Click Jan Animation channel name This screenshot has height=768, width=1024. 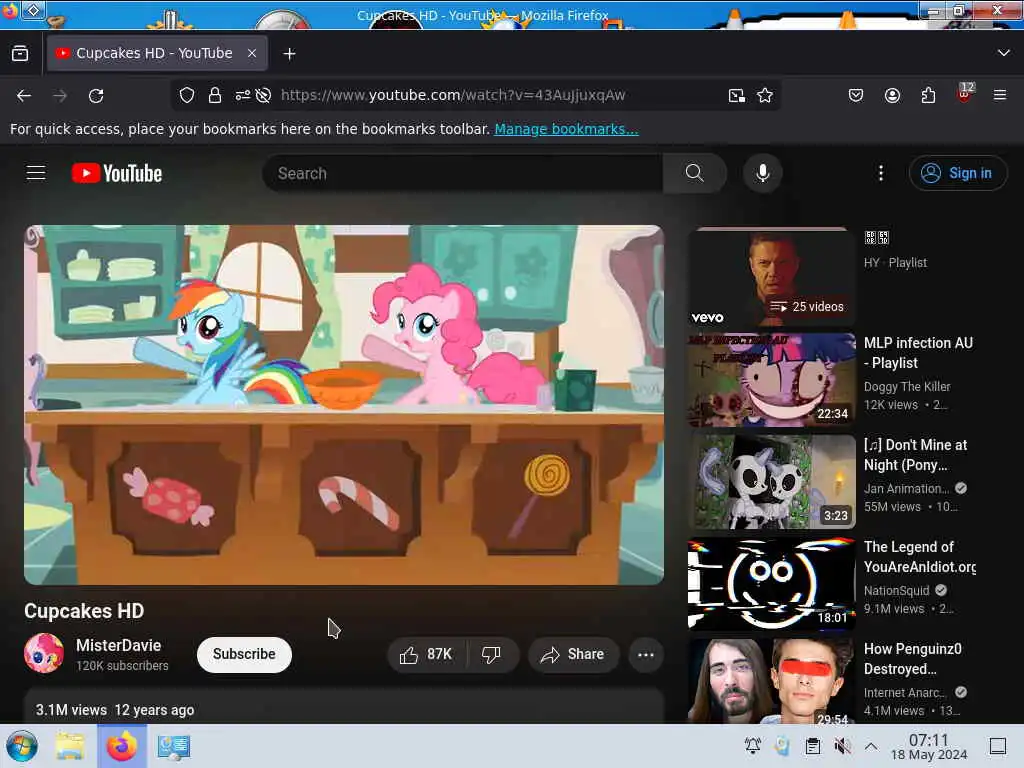click(906, 488)
